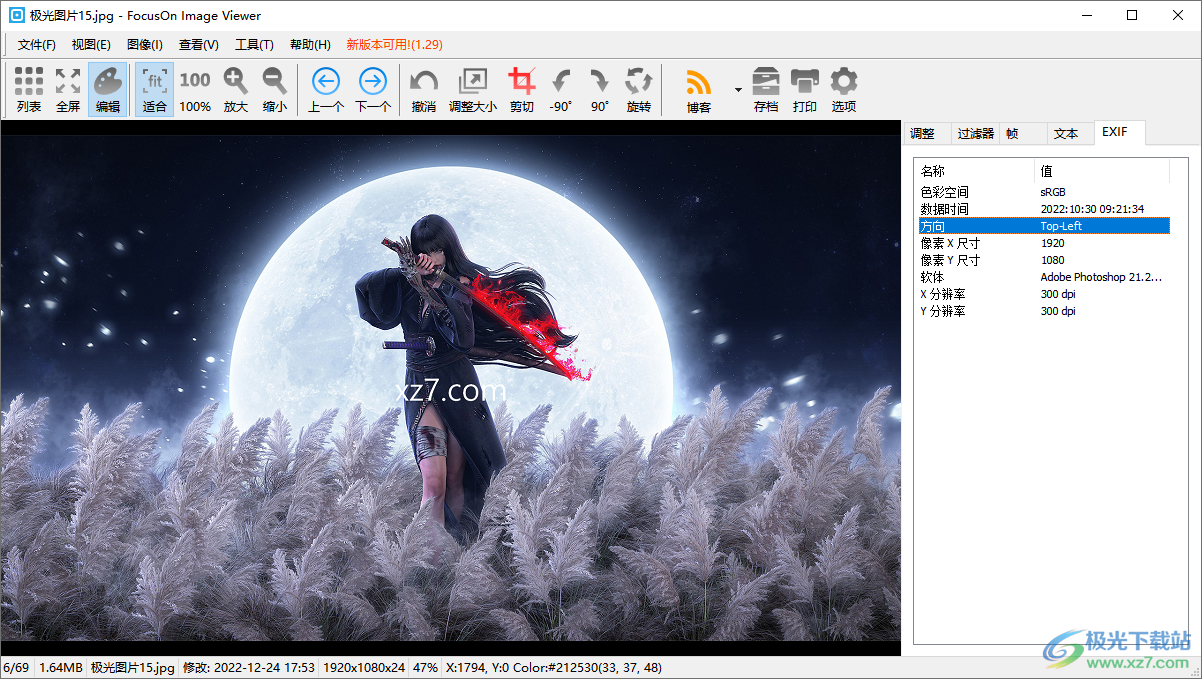Click the sRGB value cell
The width and height of the screenshot is (1202, 679).
(1053, 192)
